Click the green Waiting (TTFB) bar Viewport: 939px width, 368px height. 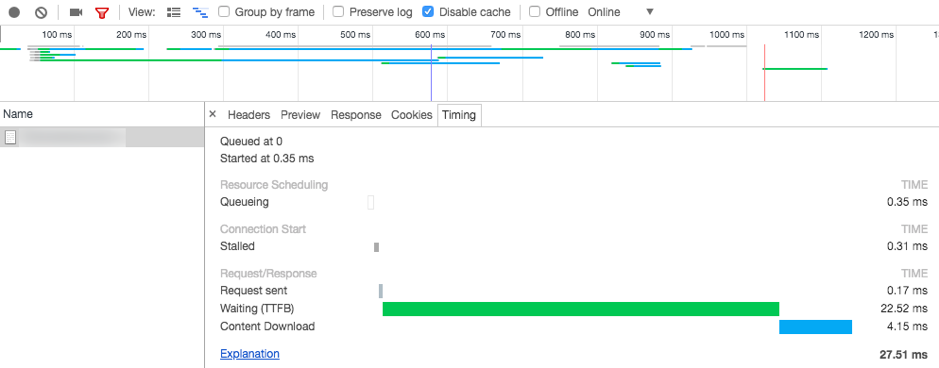coord(581,309)
